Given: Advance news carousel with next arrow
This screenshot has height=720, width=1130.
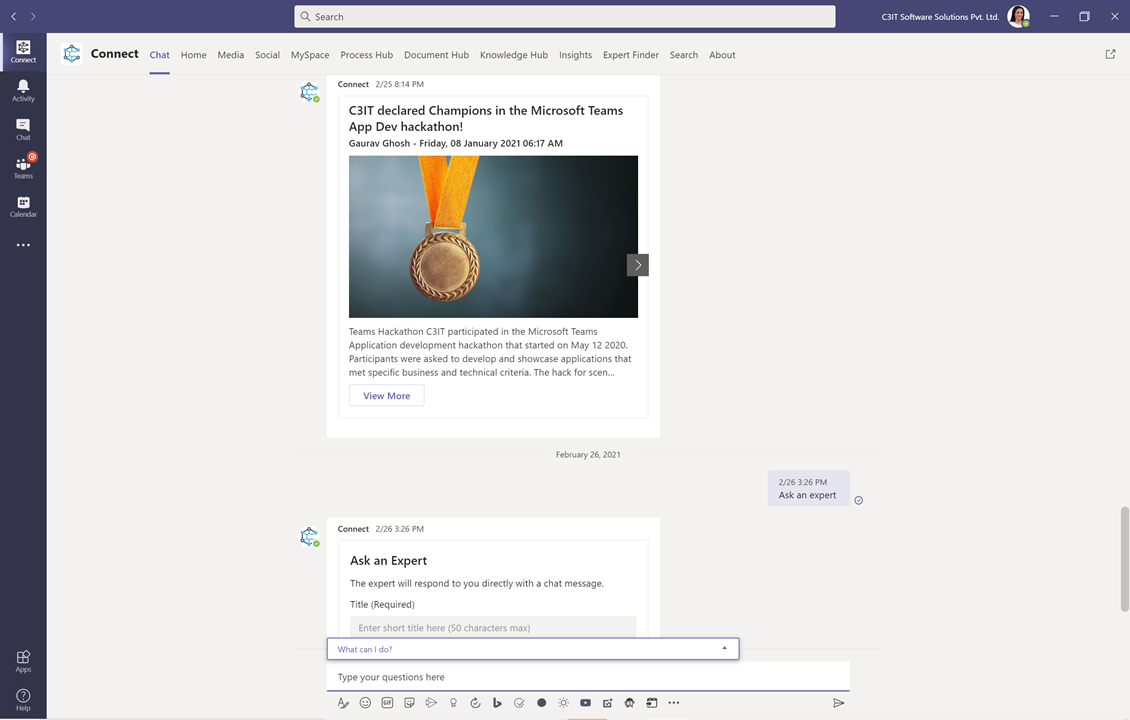Looking at the screenshot, I should pyautogui.click(x=638, y=265).
